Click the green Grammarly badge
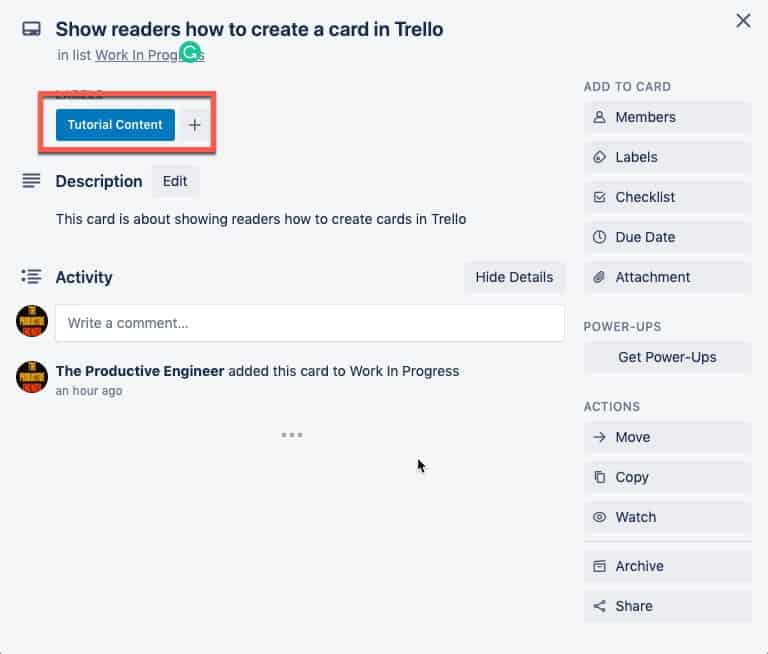 (190, 52)
